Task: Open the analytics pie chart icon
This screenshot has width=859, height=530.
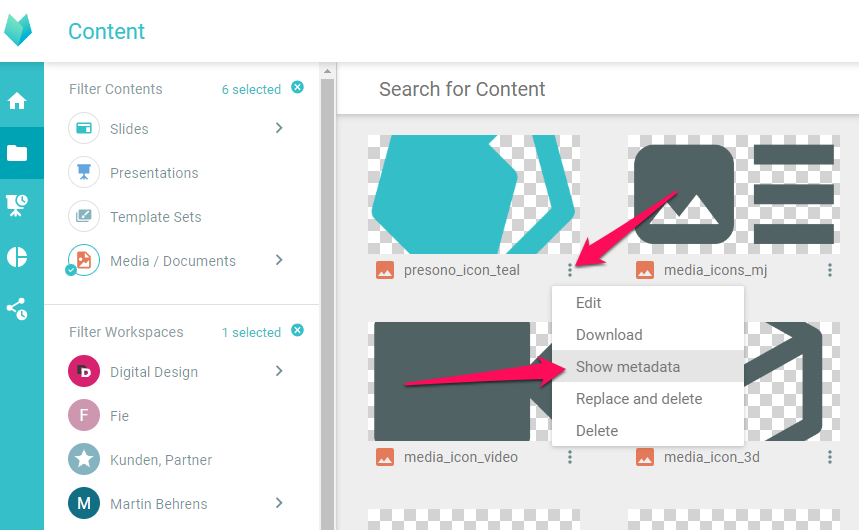Action: [17, 257]
